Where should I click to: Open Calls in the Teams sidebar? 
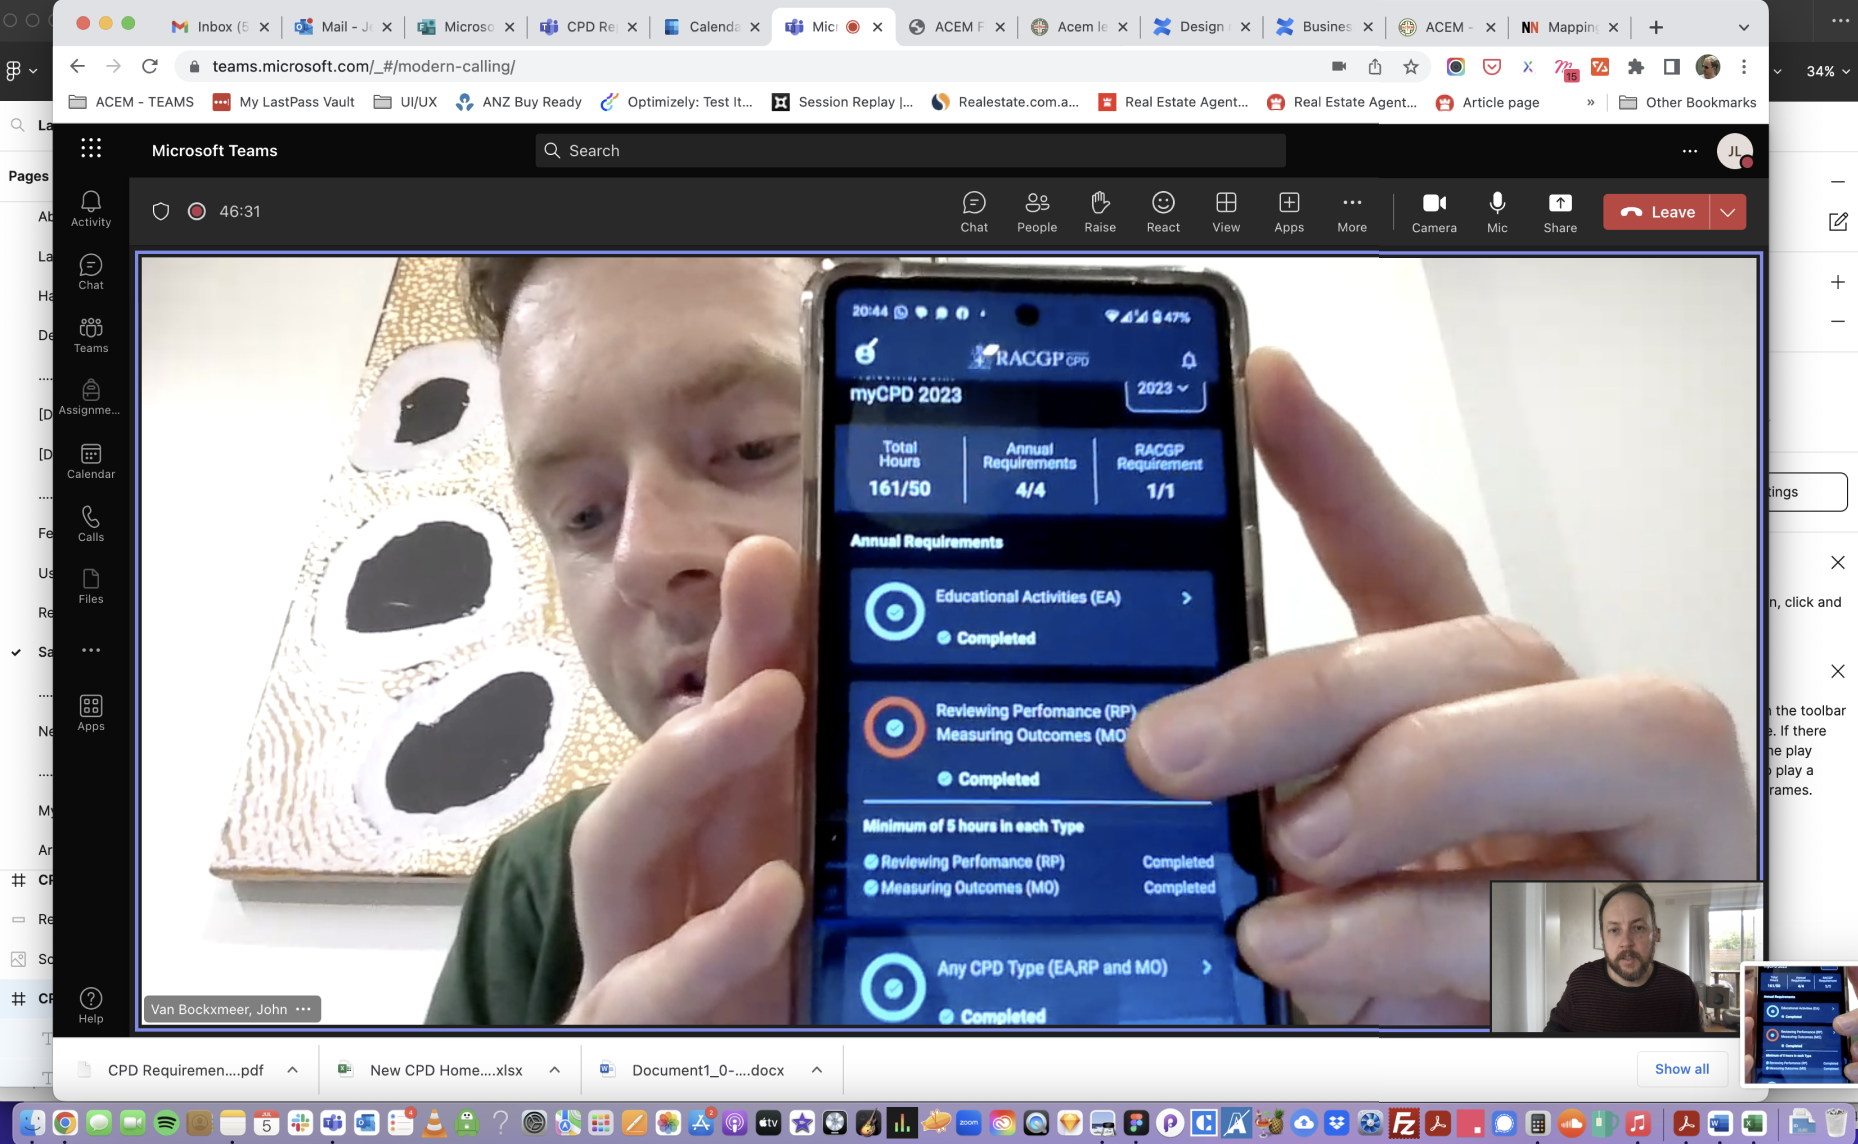(91, 524)
